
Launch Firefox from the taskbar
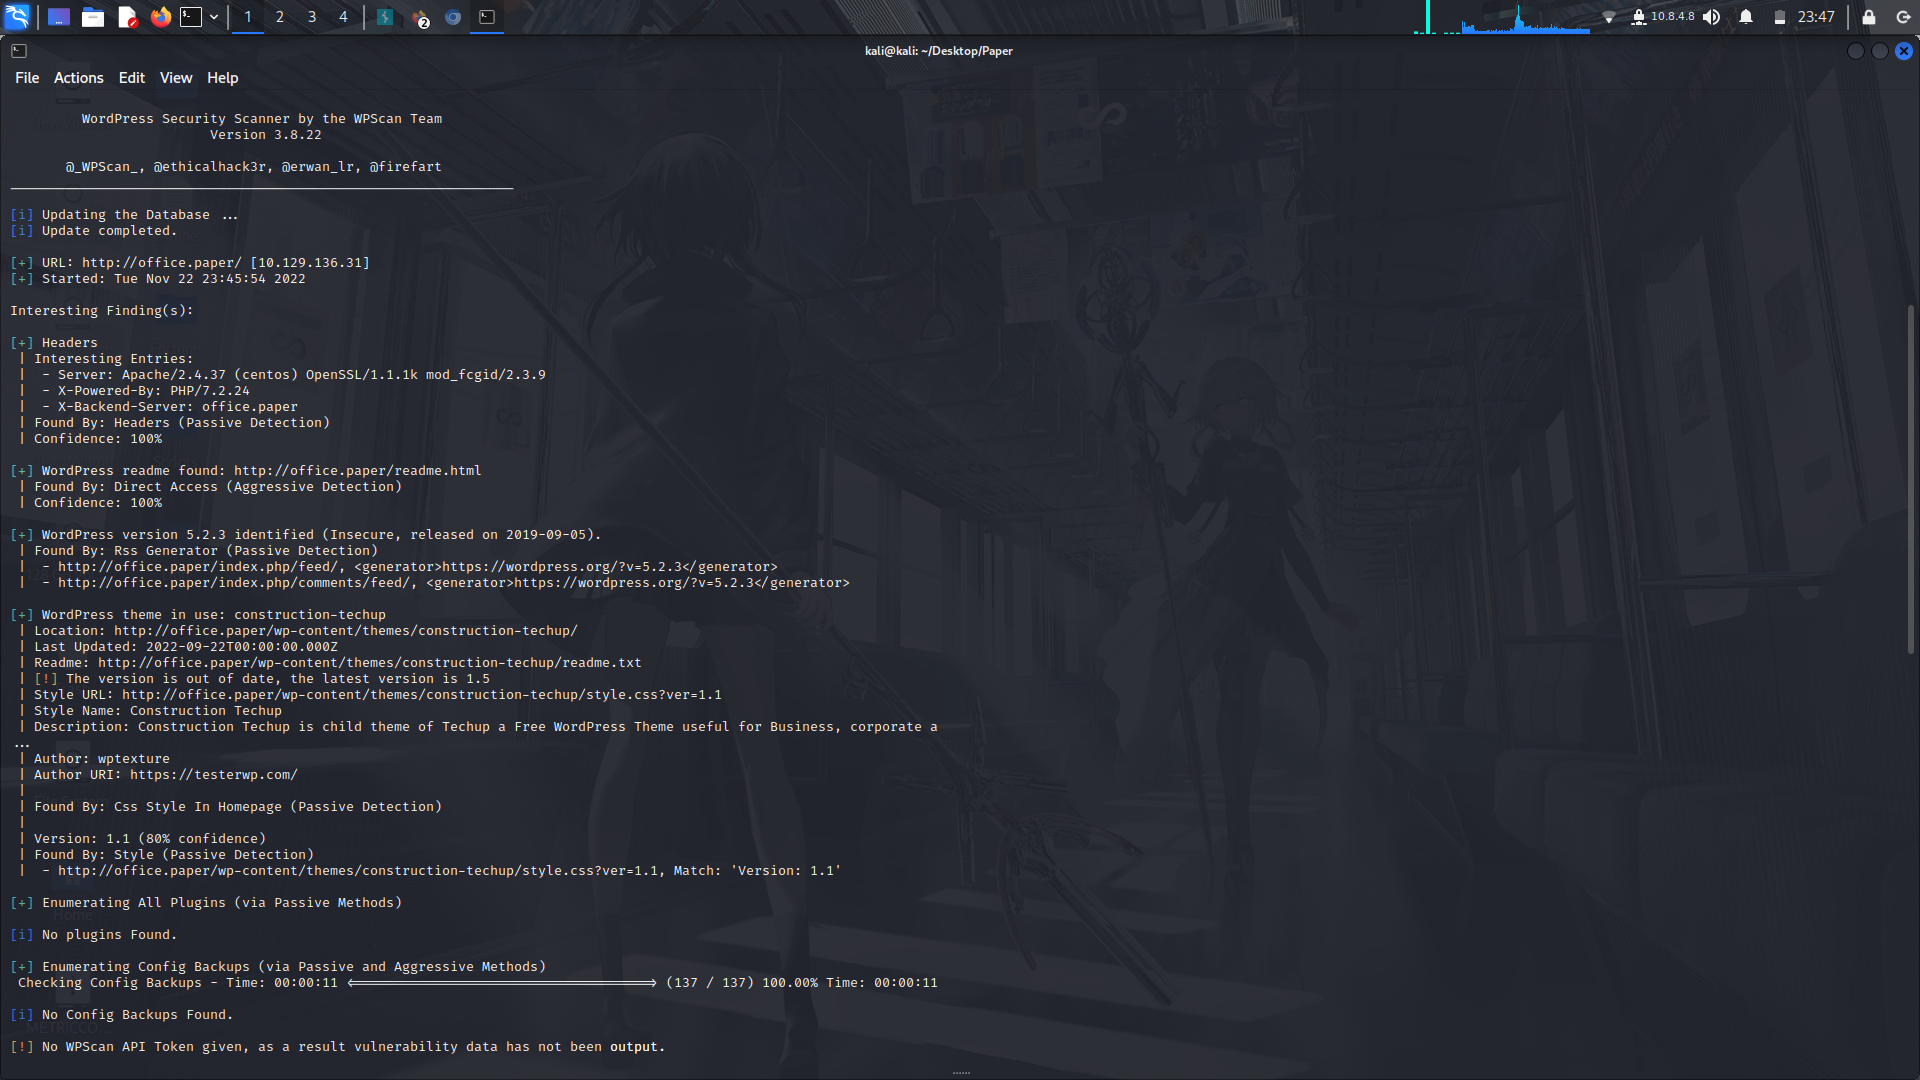pyautogui.click(x=160, y=17)
